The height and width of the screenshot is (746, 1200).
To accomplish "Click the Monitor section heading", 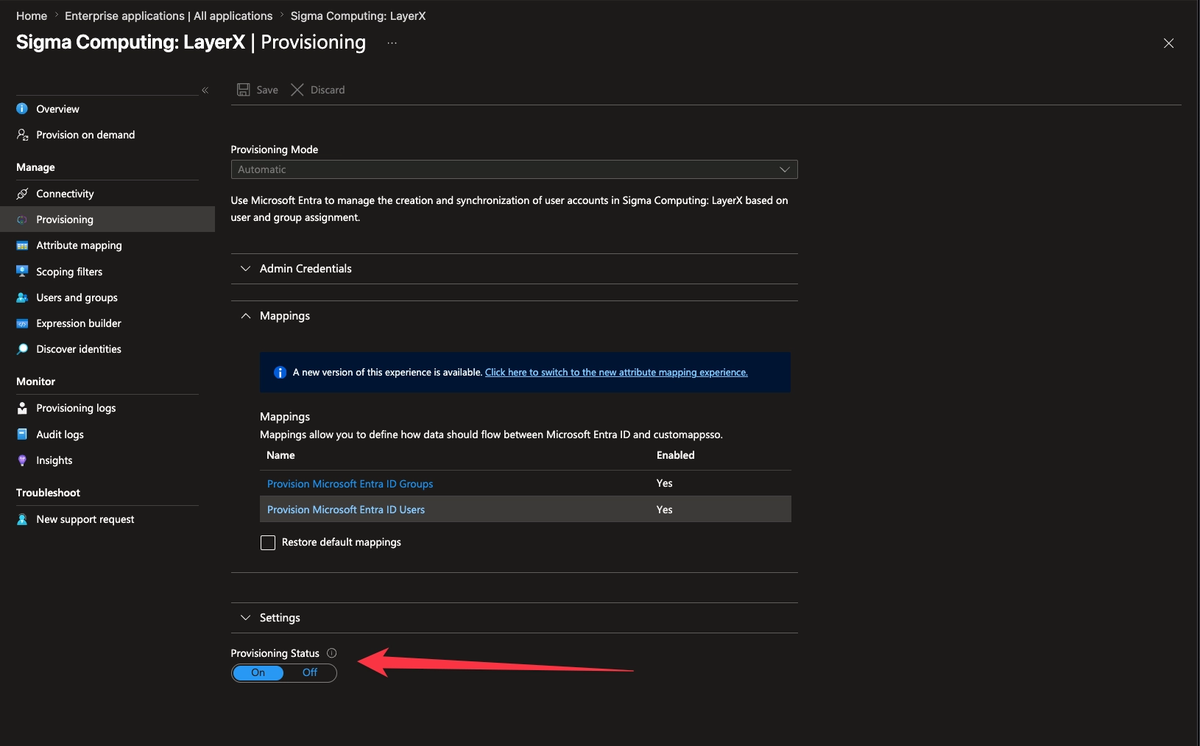I will point(36,382).
